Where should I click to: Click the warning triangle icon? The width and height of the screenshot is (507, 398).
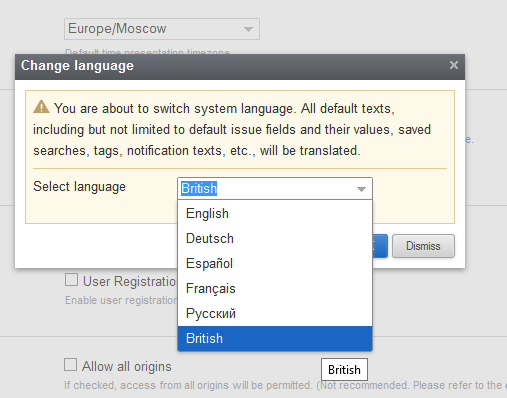point(41,107)
